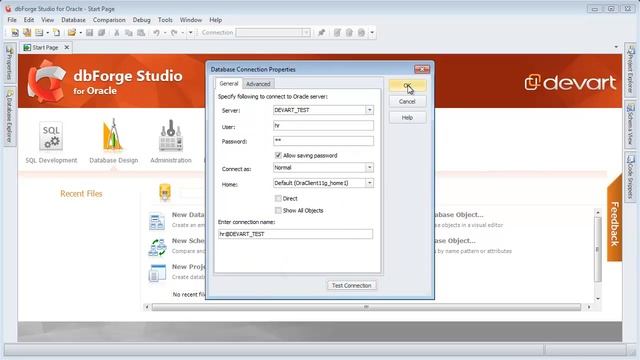Viewport: 640px width, 360px height.
Task: Click the Save toolbar icon
Action: click(89, 33)
